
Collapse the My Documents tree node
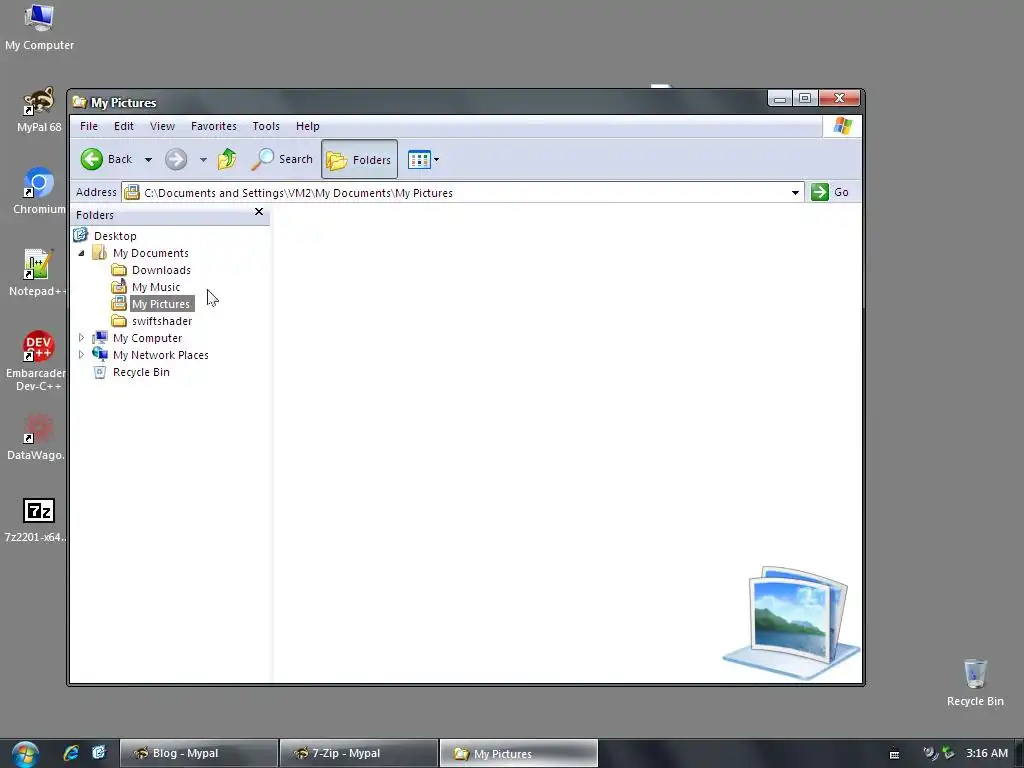click(81, 253)
